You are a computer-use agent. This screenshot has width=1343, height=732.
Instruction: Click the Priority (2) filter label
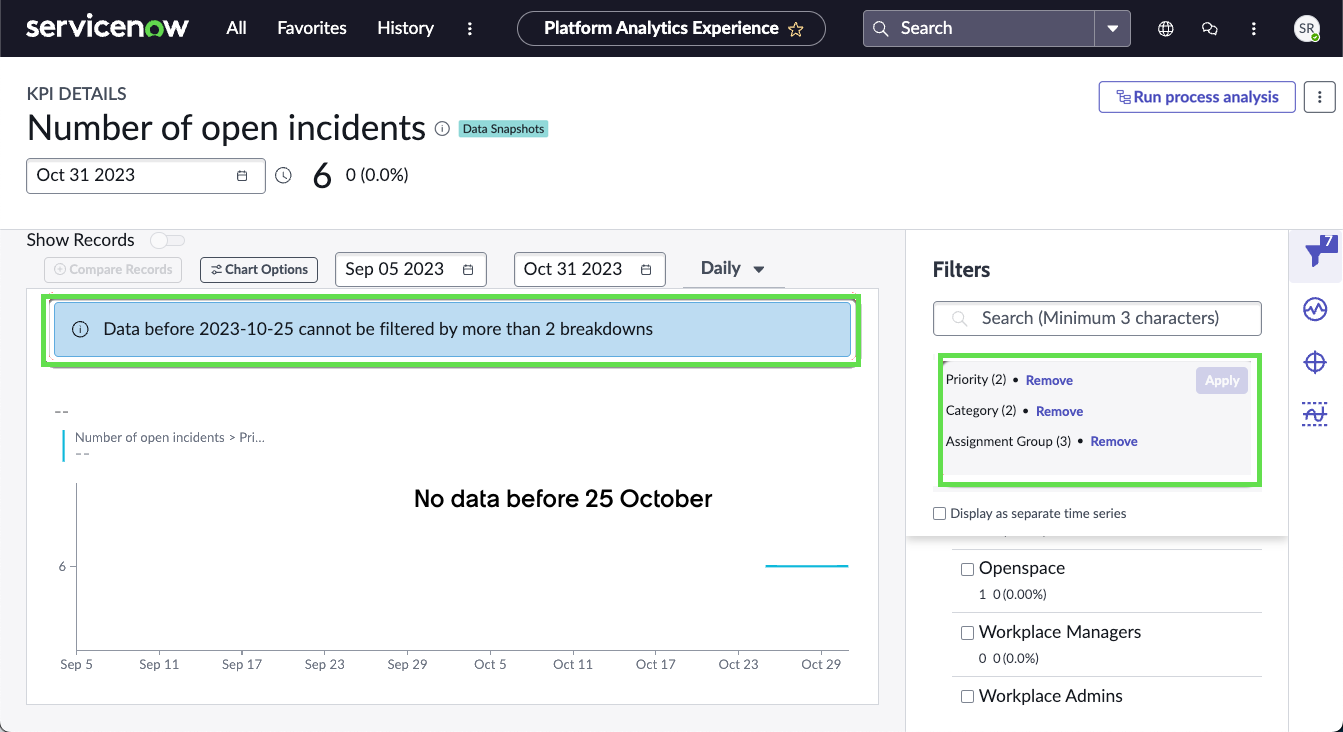pyautogui.click(x=975, y=380)
